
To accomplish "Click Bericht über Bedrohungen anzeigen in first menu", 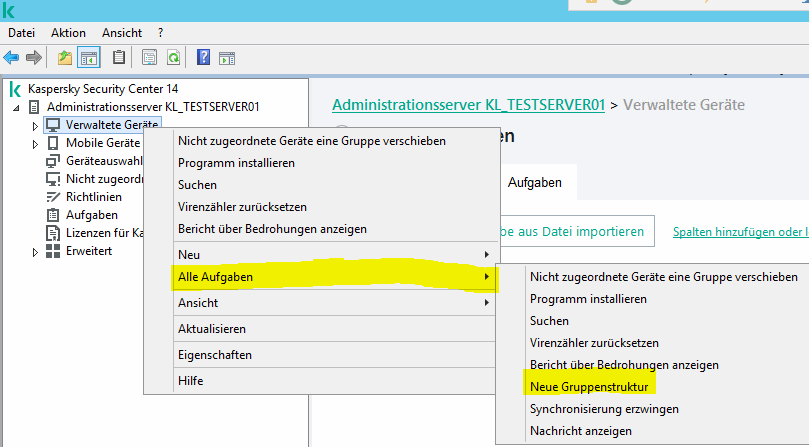I will [x=272, y=229].
